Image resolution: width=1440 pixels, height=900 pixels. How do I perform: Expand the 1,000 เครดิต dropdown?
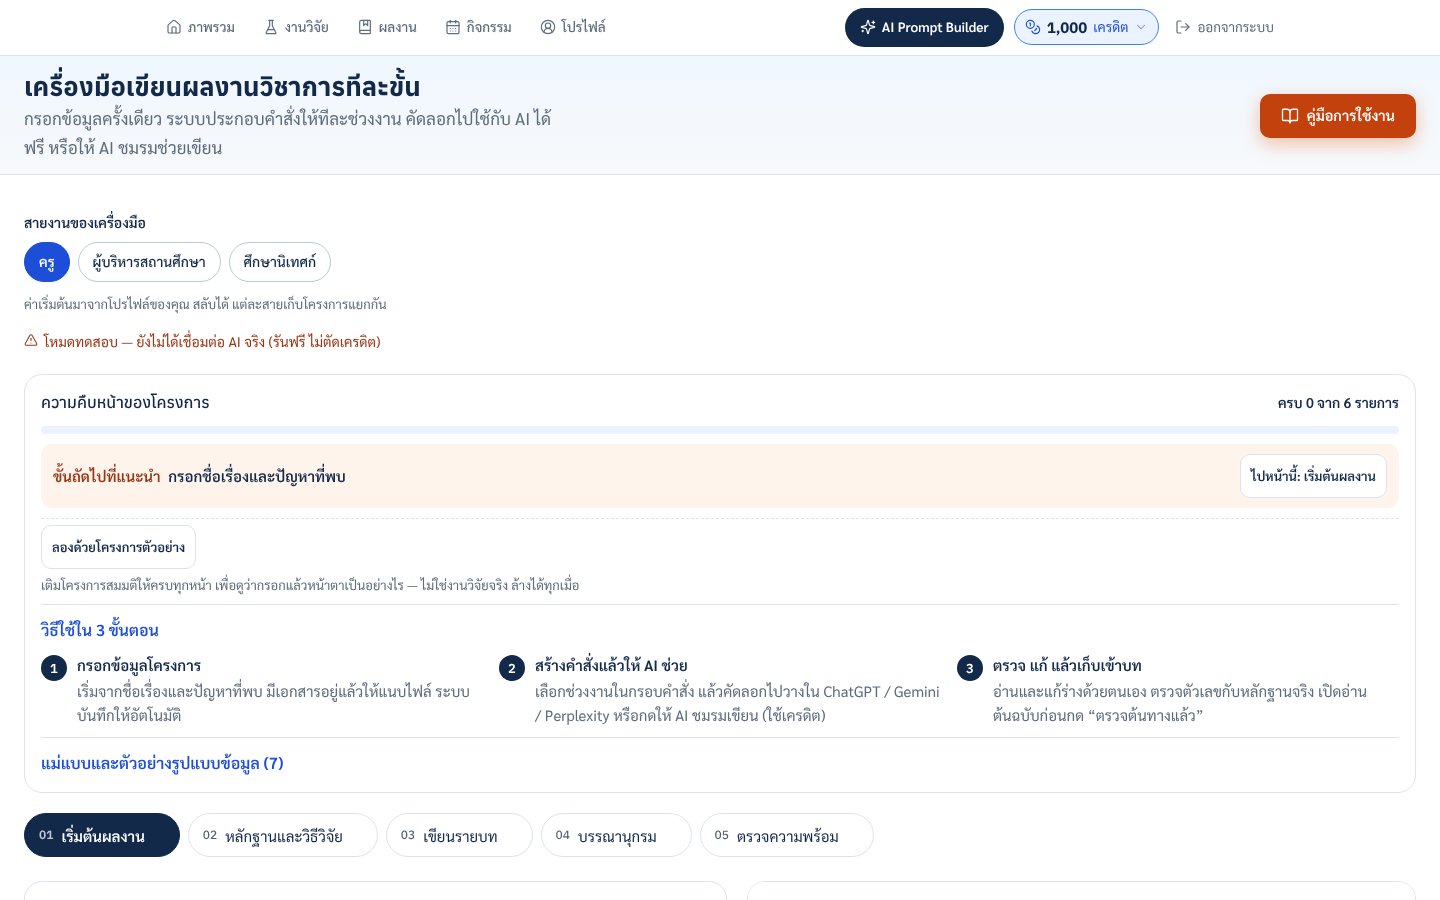tap(1086, 28)
